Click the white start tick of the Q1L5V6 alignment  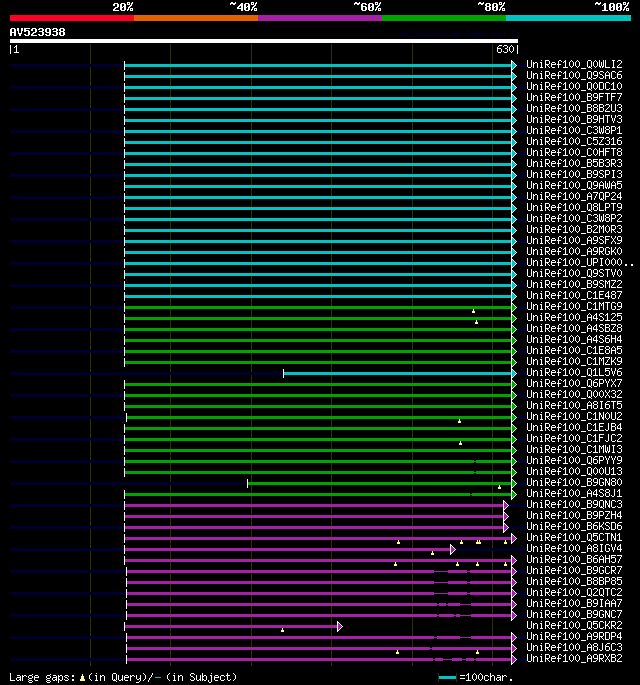(x=284, y=374)
